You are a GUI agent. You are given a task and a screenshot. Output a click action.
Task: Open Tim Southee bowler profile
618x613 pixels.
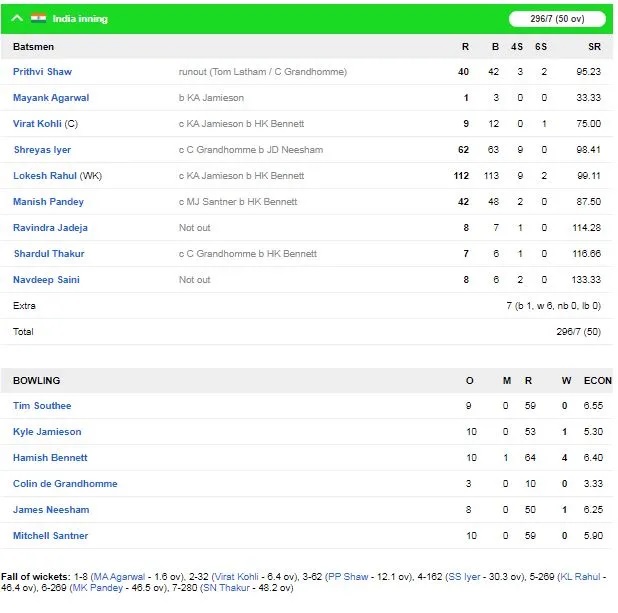coord(42,406)
